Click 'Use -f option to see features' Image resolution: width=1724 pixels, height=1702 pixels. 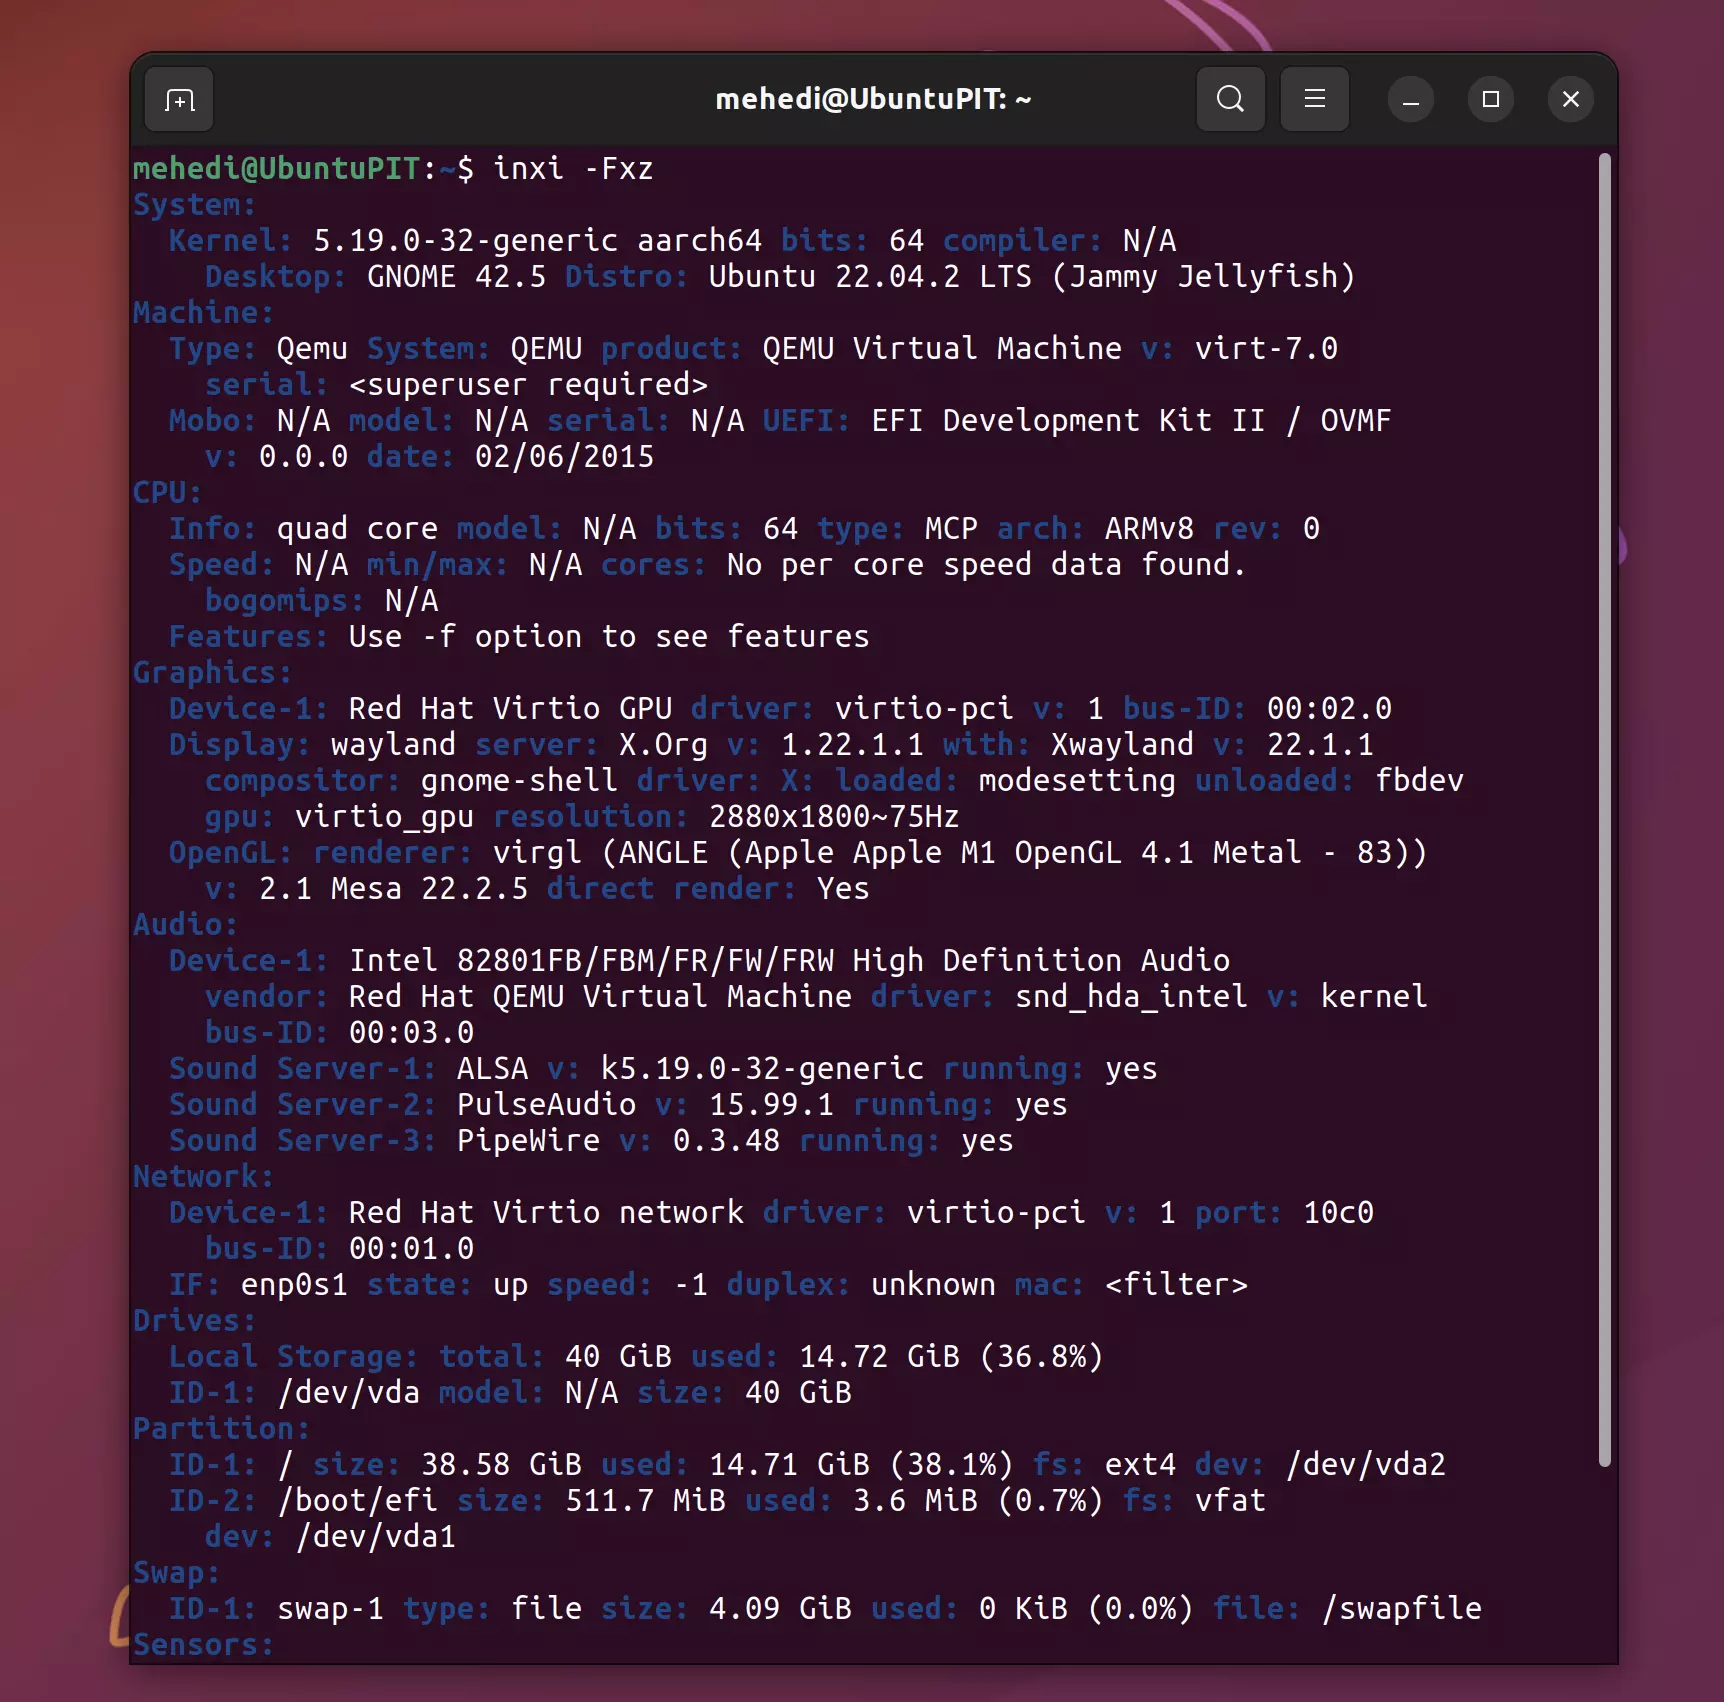pyautogui.click(x=609, y=636)
